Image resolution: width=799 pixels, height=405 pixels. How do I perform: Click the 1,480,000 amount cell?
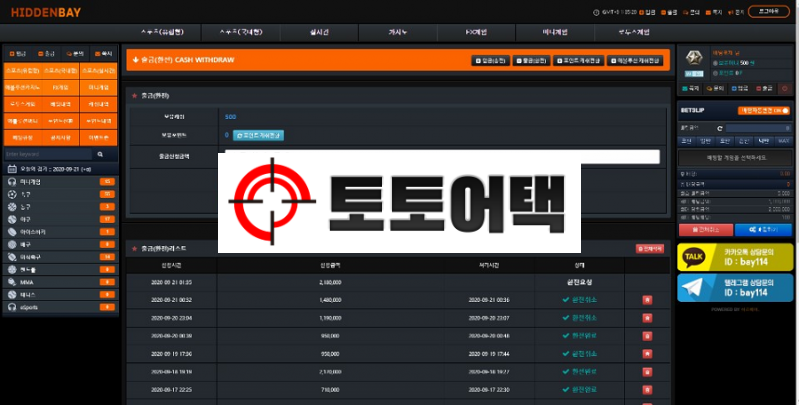330,300
